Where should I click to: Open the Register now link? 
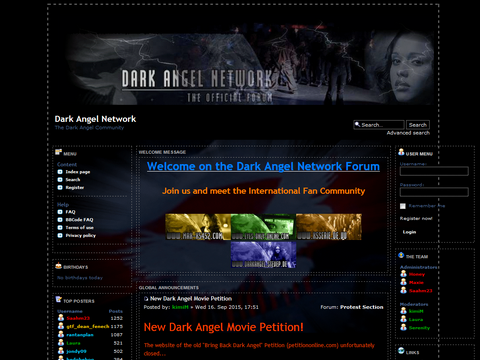[x=416, y=219]
